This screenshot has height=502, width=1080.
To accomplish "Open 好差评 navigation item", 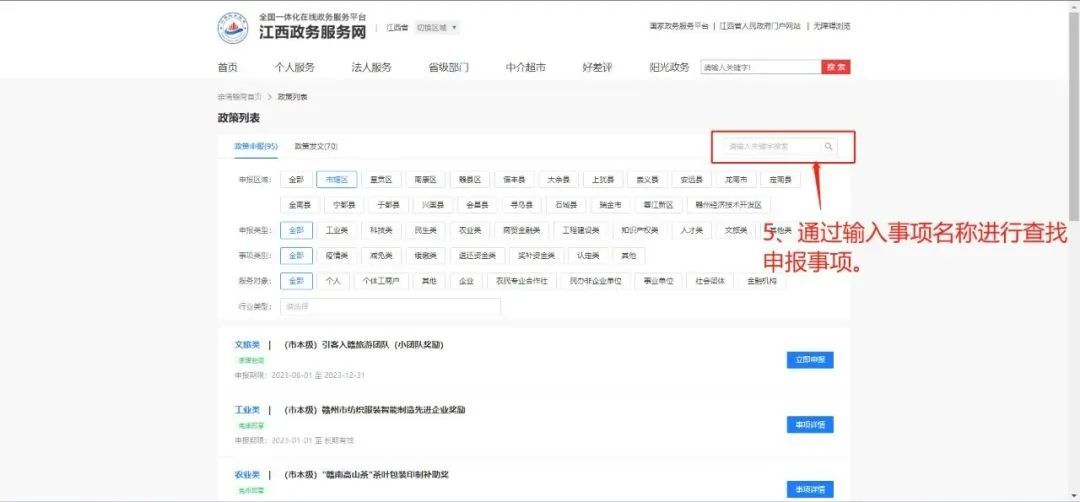I will [597, 67].
